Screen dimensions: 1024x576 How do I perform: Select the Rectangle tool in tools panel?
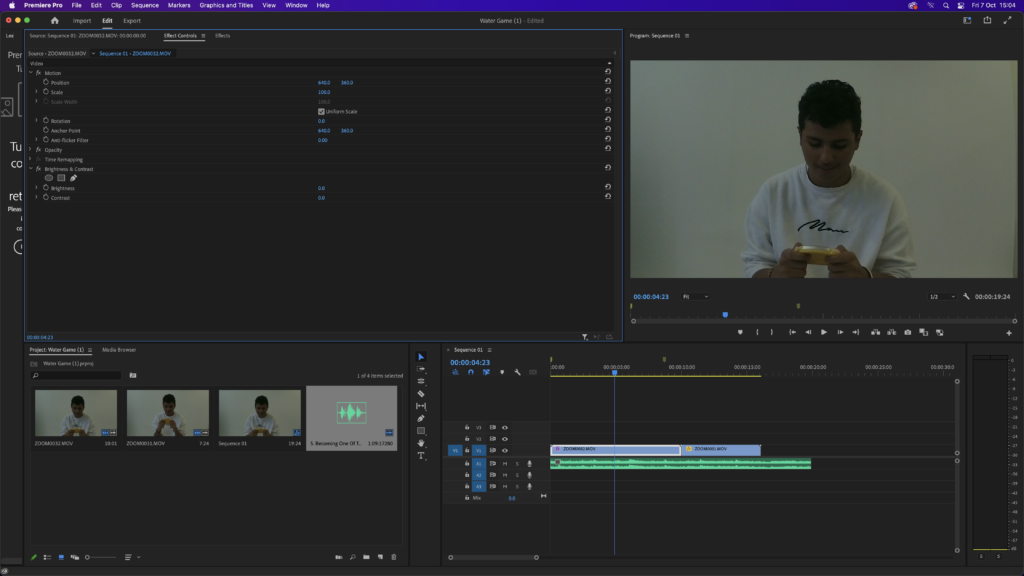pyautogui.click(x=421, y=431)
